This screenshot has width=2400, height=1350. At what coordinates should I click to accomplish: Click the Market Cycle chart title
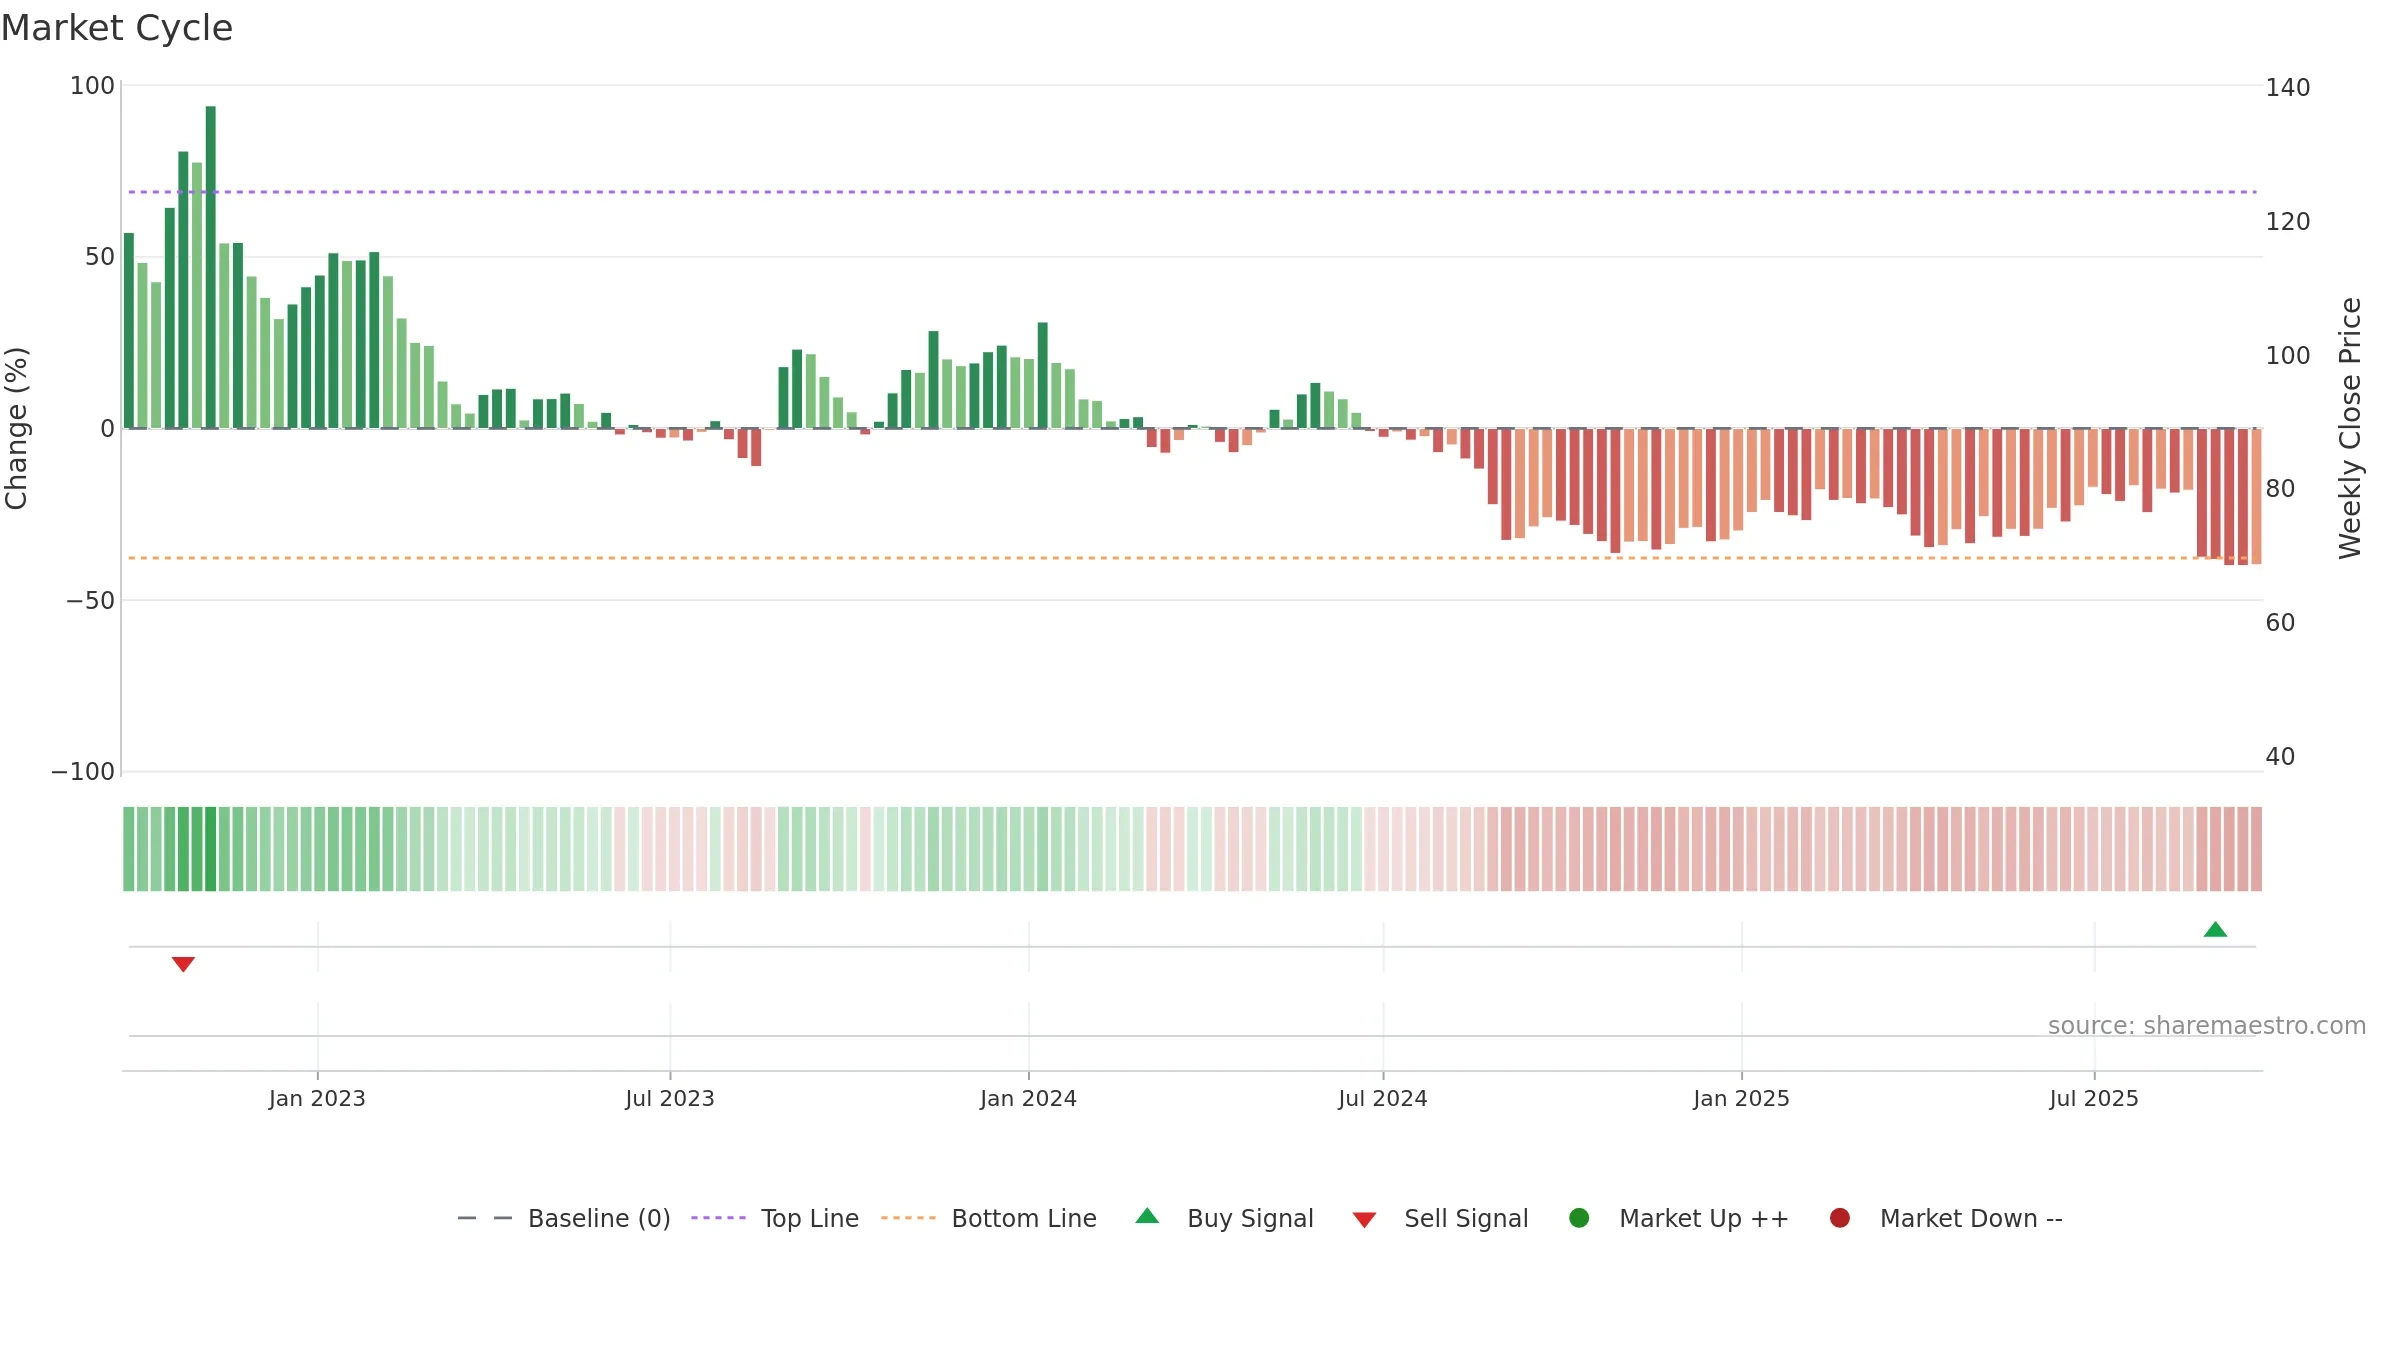click(117, 28)
